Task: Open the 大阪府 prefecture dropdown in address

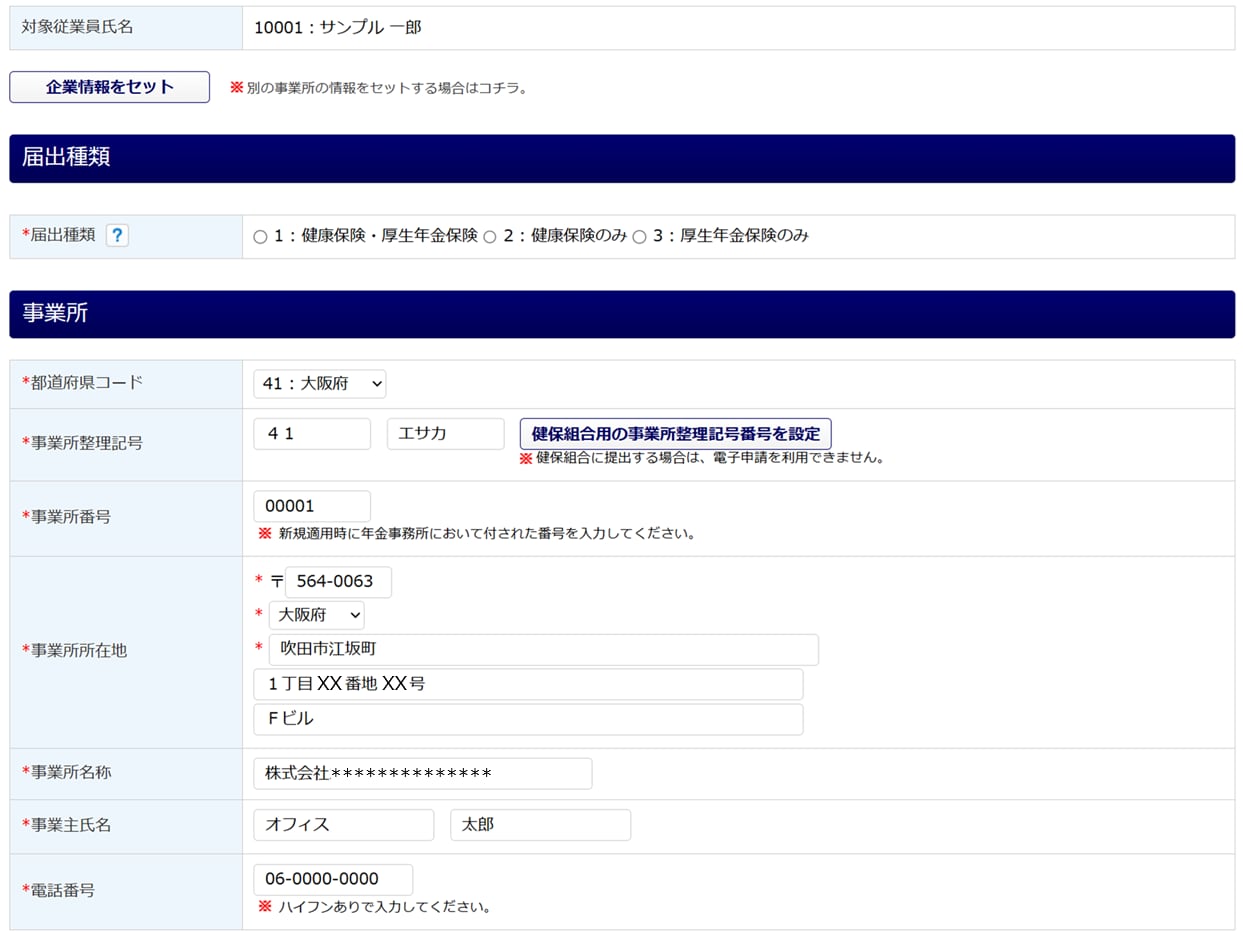Action: click(316, 615)
